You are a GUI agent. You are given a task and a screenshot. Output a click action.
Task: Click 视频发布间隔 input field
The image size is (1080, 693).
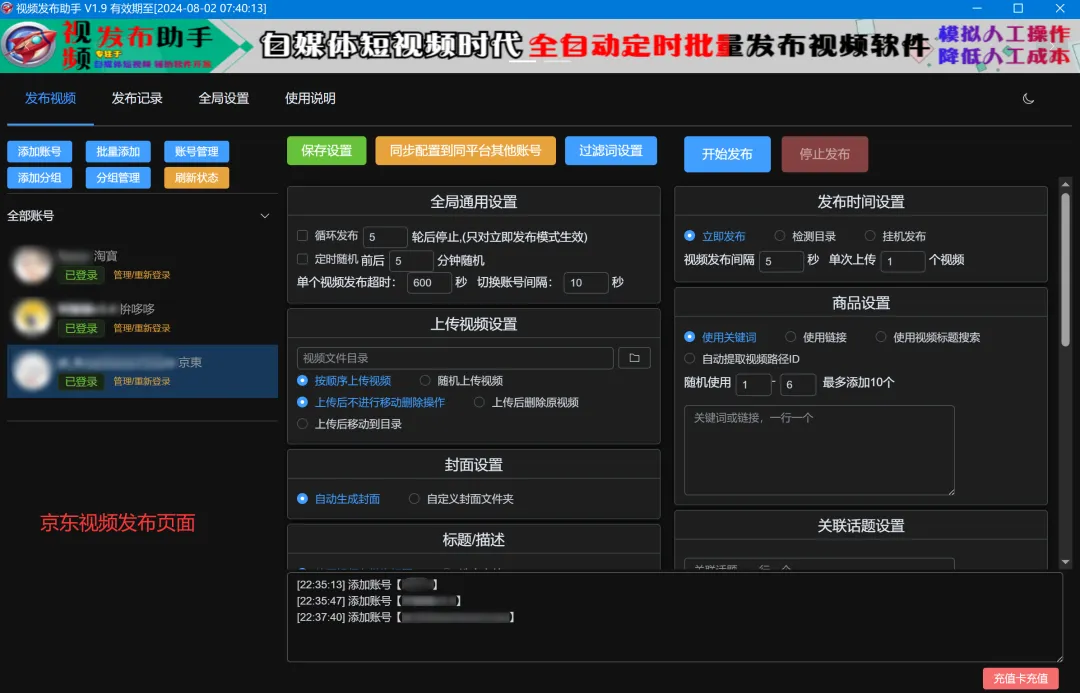point(781,261)
